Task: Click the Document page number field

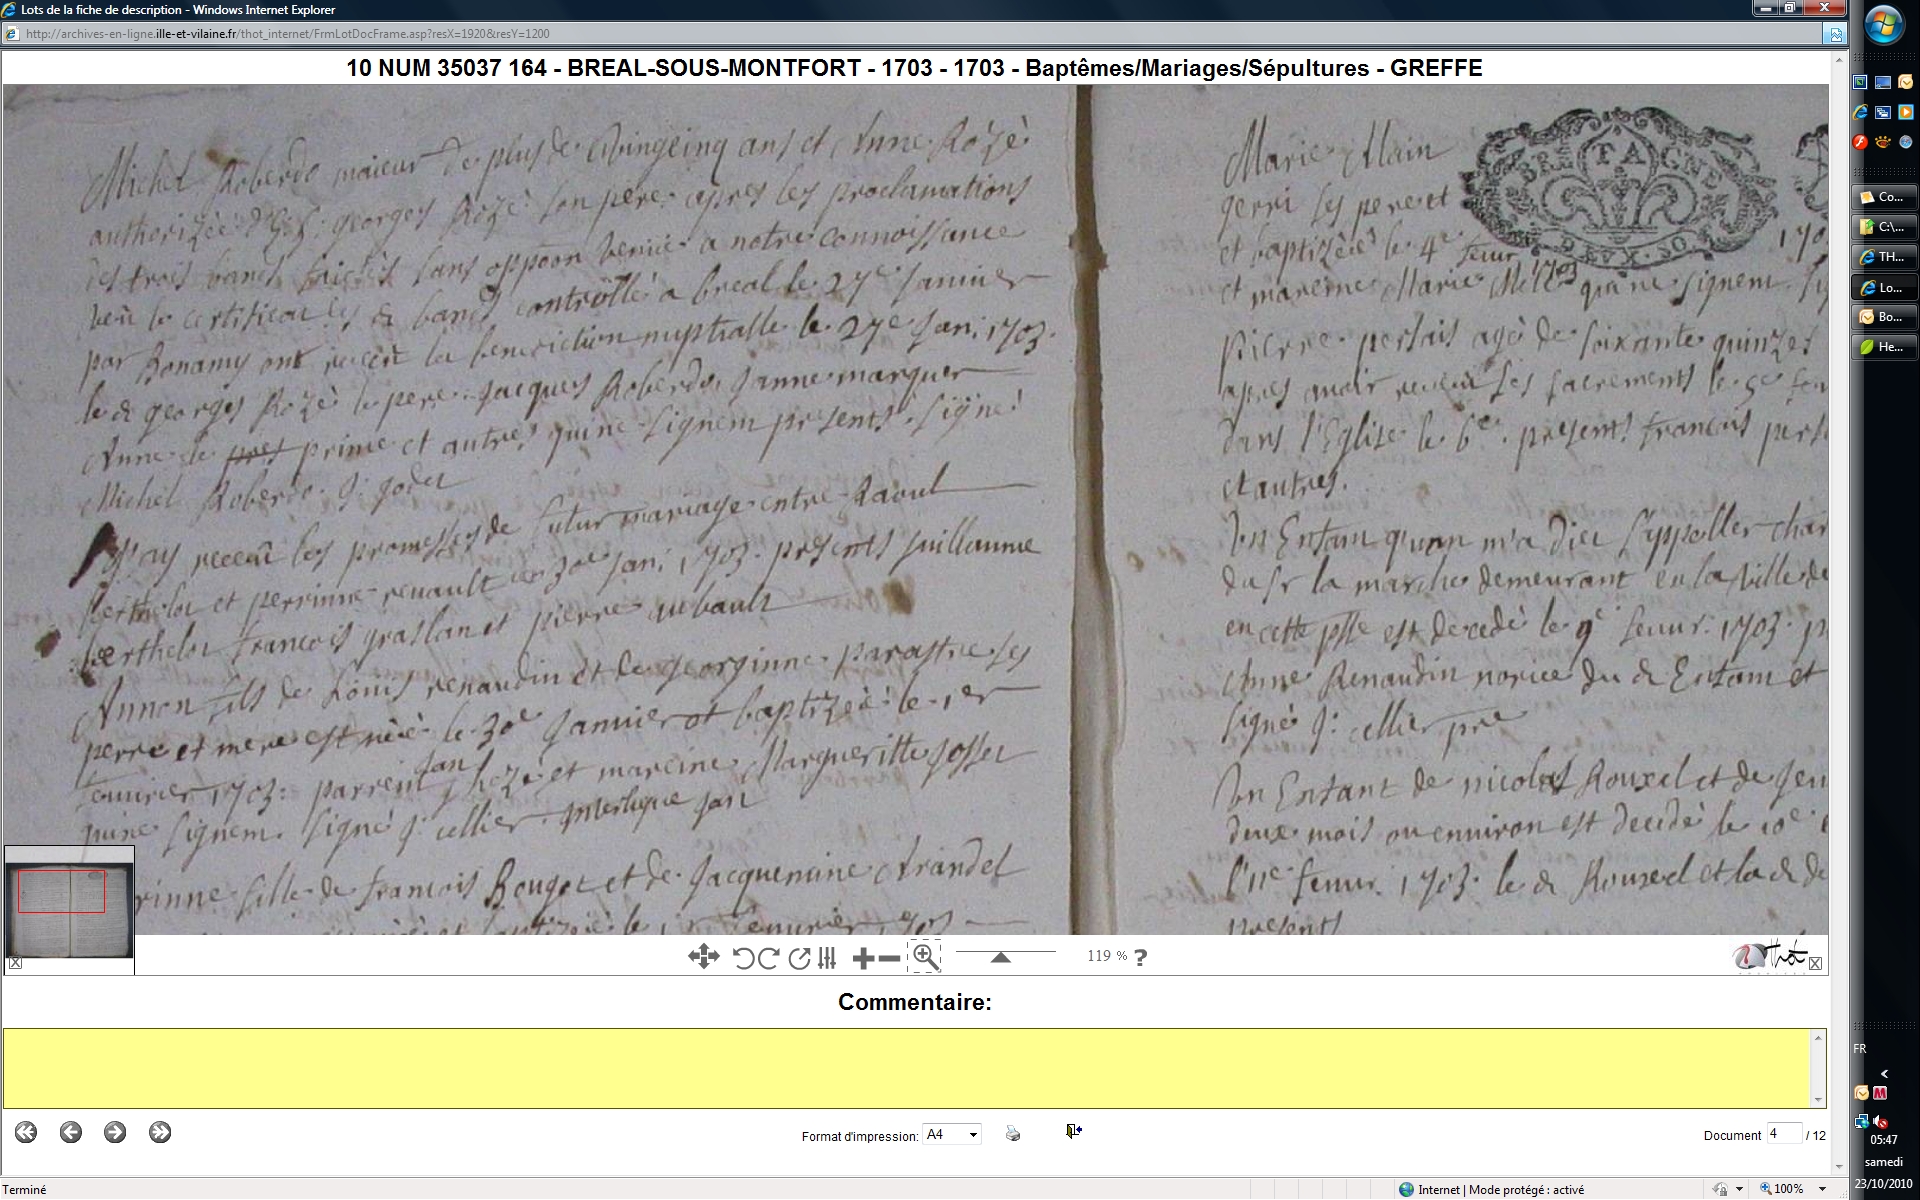Action: coord(1783,1134)
